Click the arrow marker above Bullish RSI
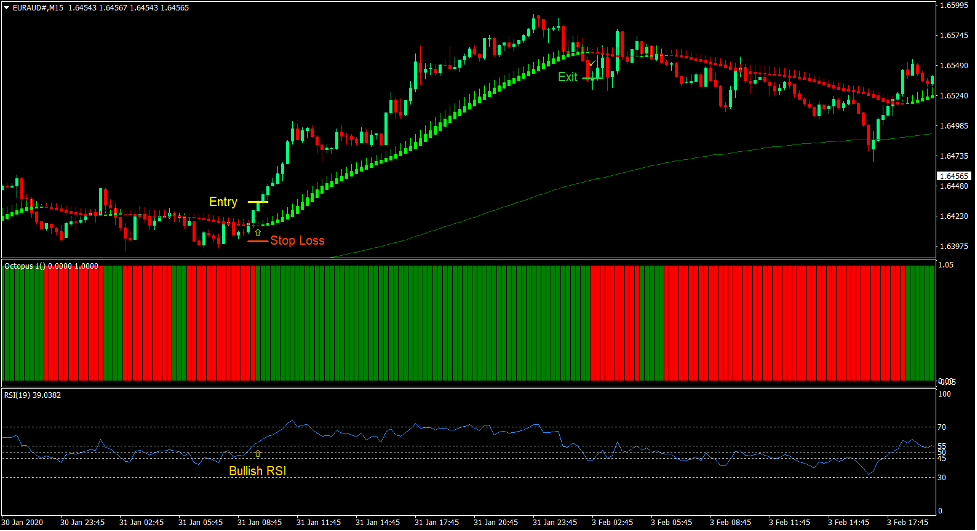The image size is (977, 531). point(258,454)
